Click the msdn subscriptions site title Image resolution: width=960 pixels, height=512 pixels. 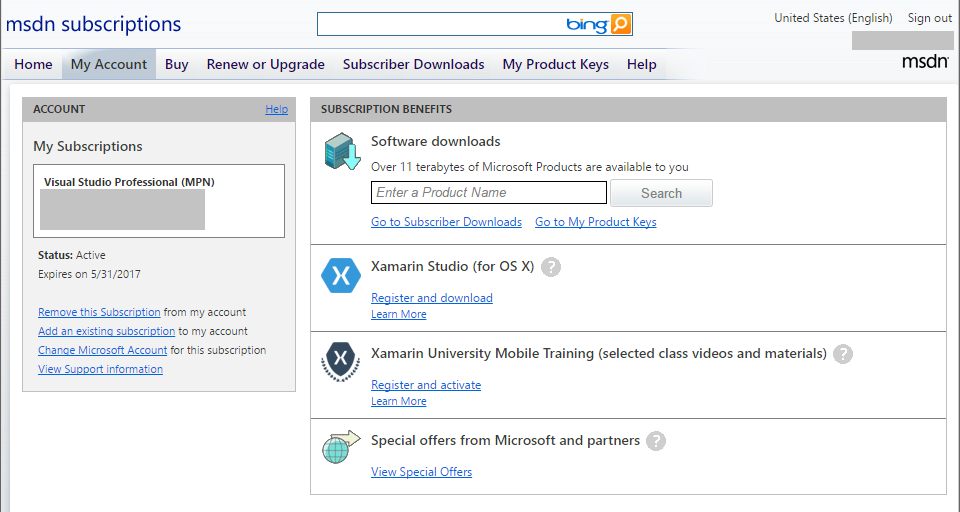click(x=93, y=24)
